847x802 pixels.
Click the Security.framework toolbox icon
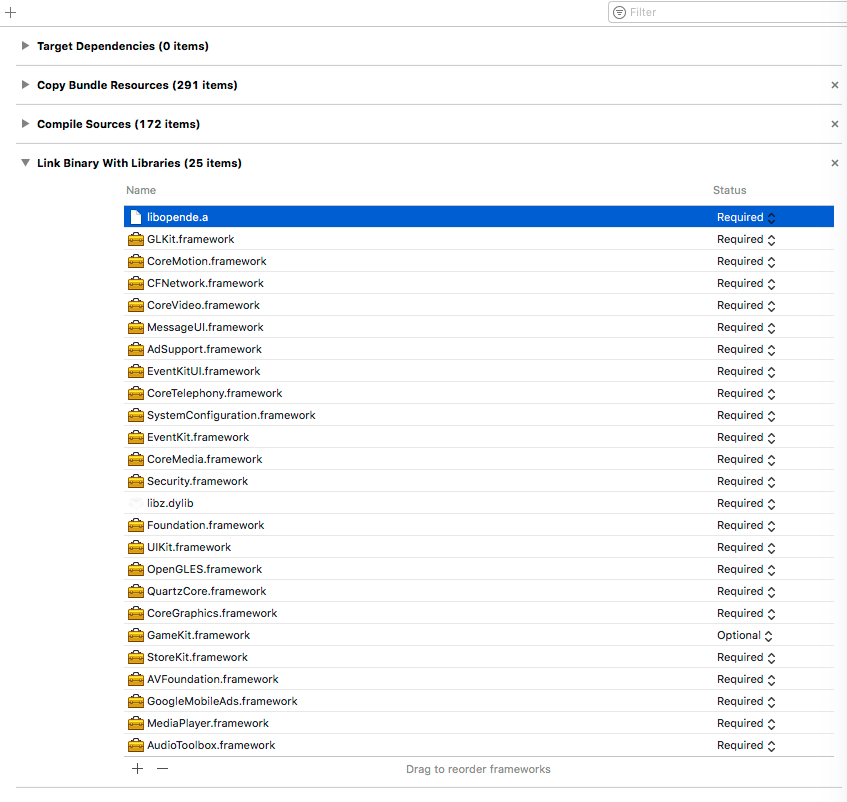click(x=135, y=481)
